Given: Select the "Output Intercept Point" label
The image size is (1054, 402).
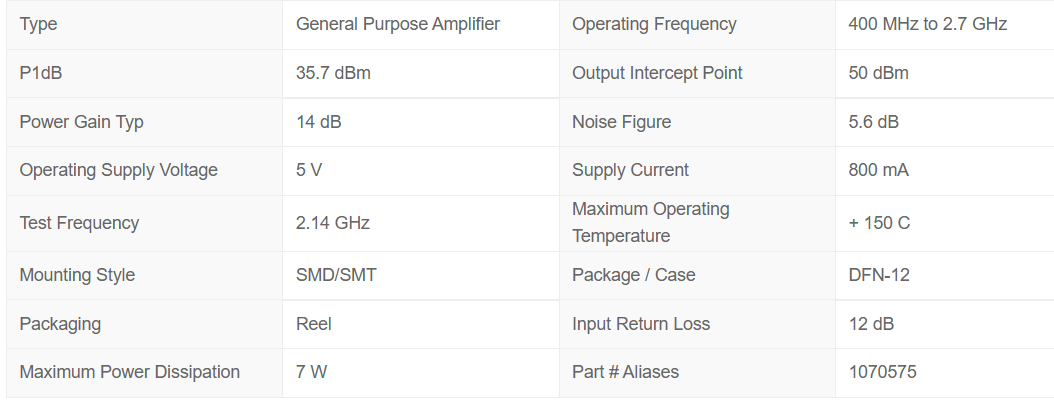Looking at the screenshot, I should point(657,73).
